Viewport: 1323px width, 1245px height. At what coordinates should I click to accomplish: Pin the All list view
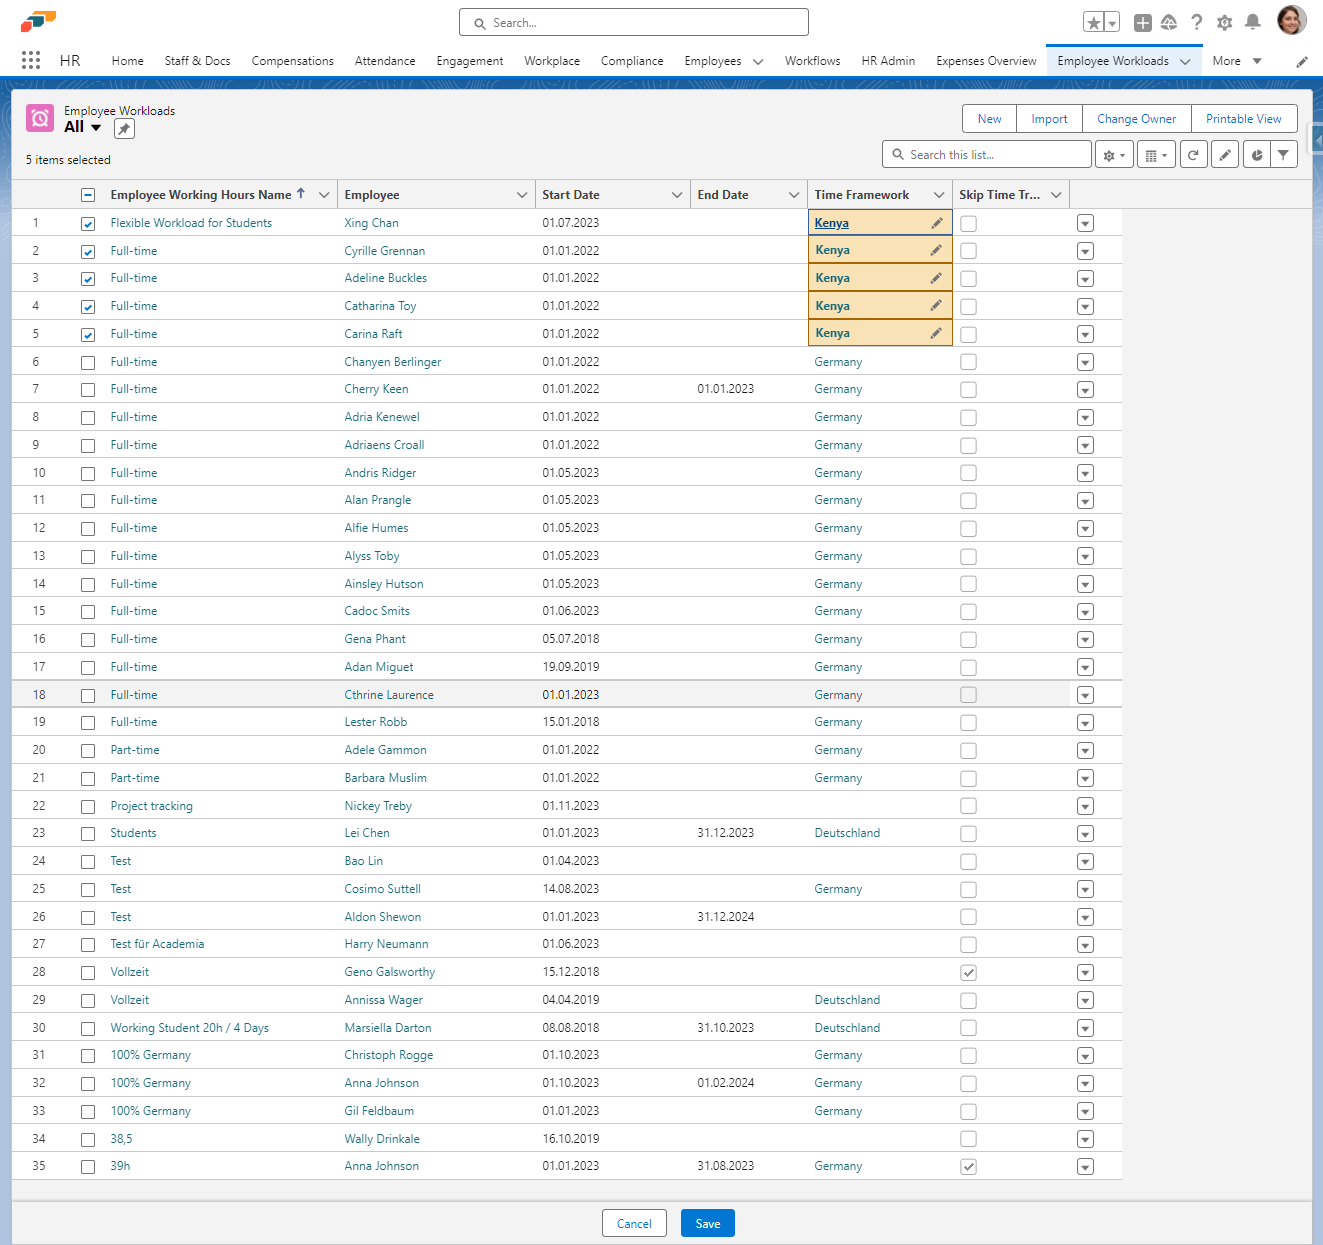coord(124,128)
